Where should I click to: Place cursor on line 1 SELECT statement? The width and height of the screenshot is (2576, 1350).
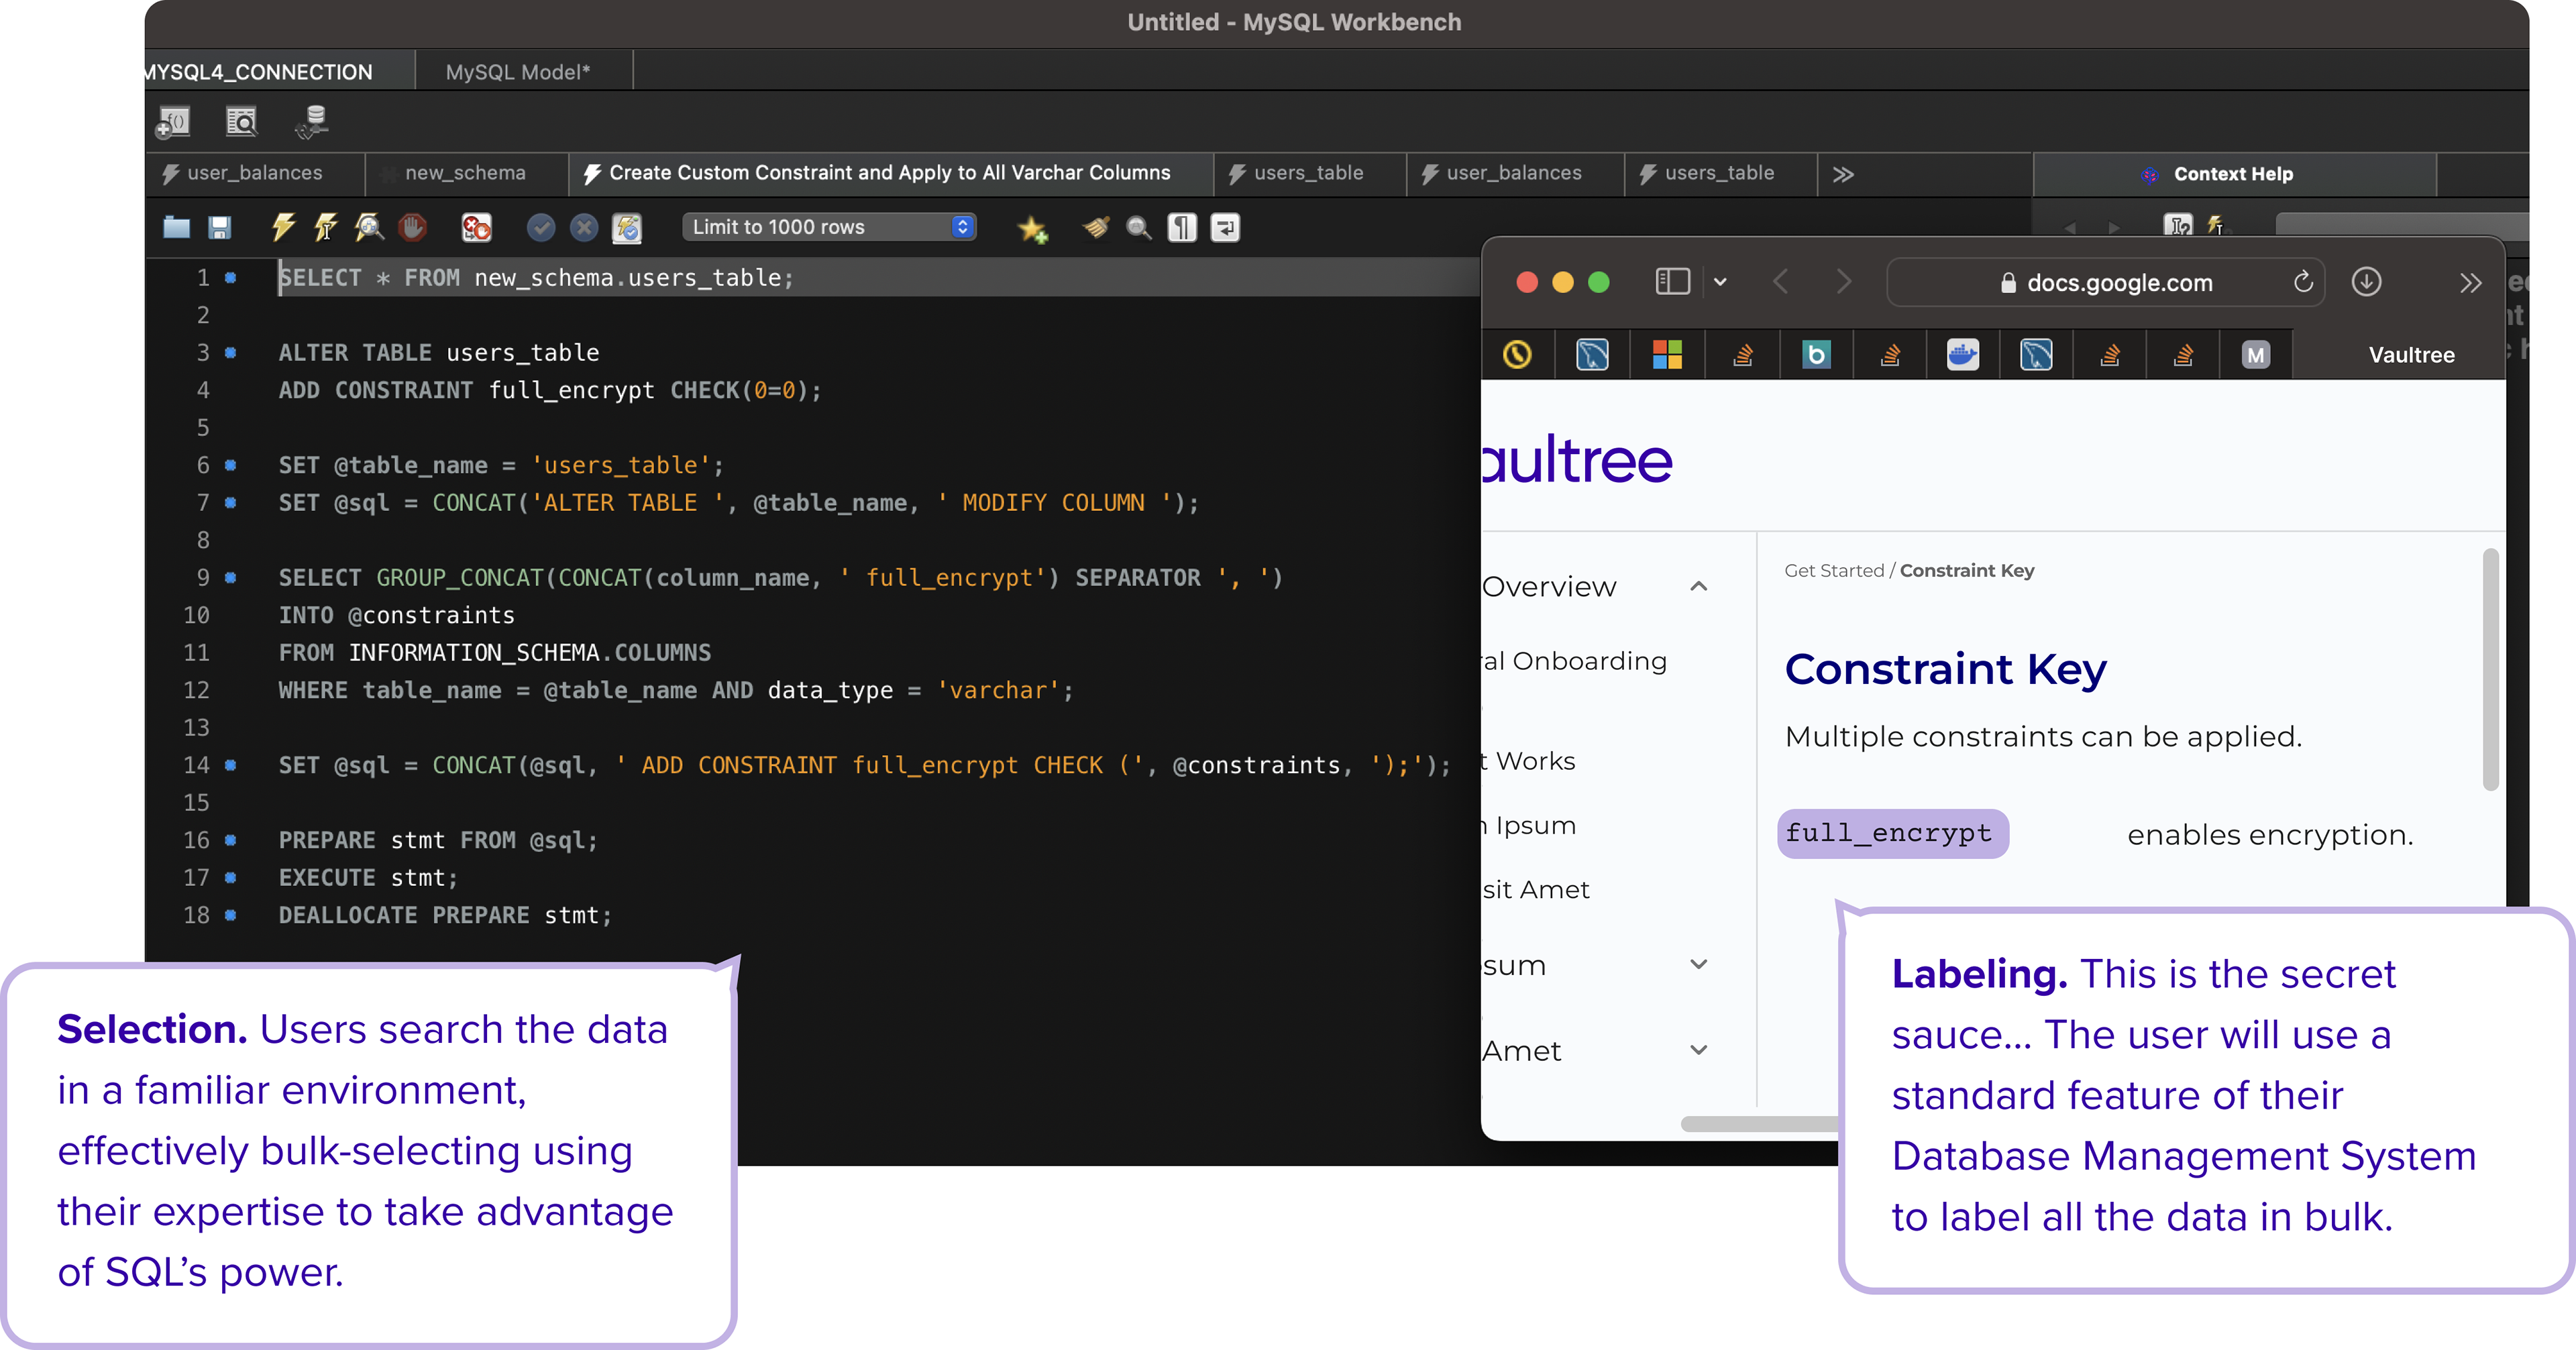point(536,277)
